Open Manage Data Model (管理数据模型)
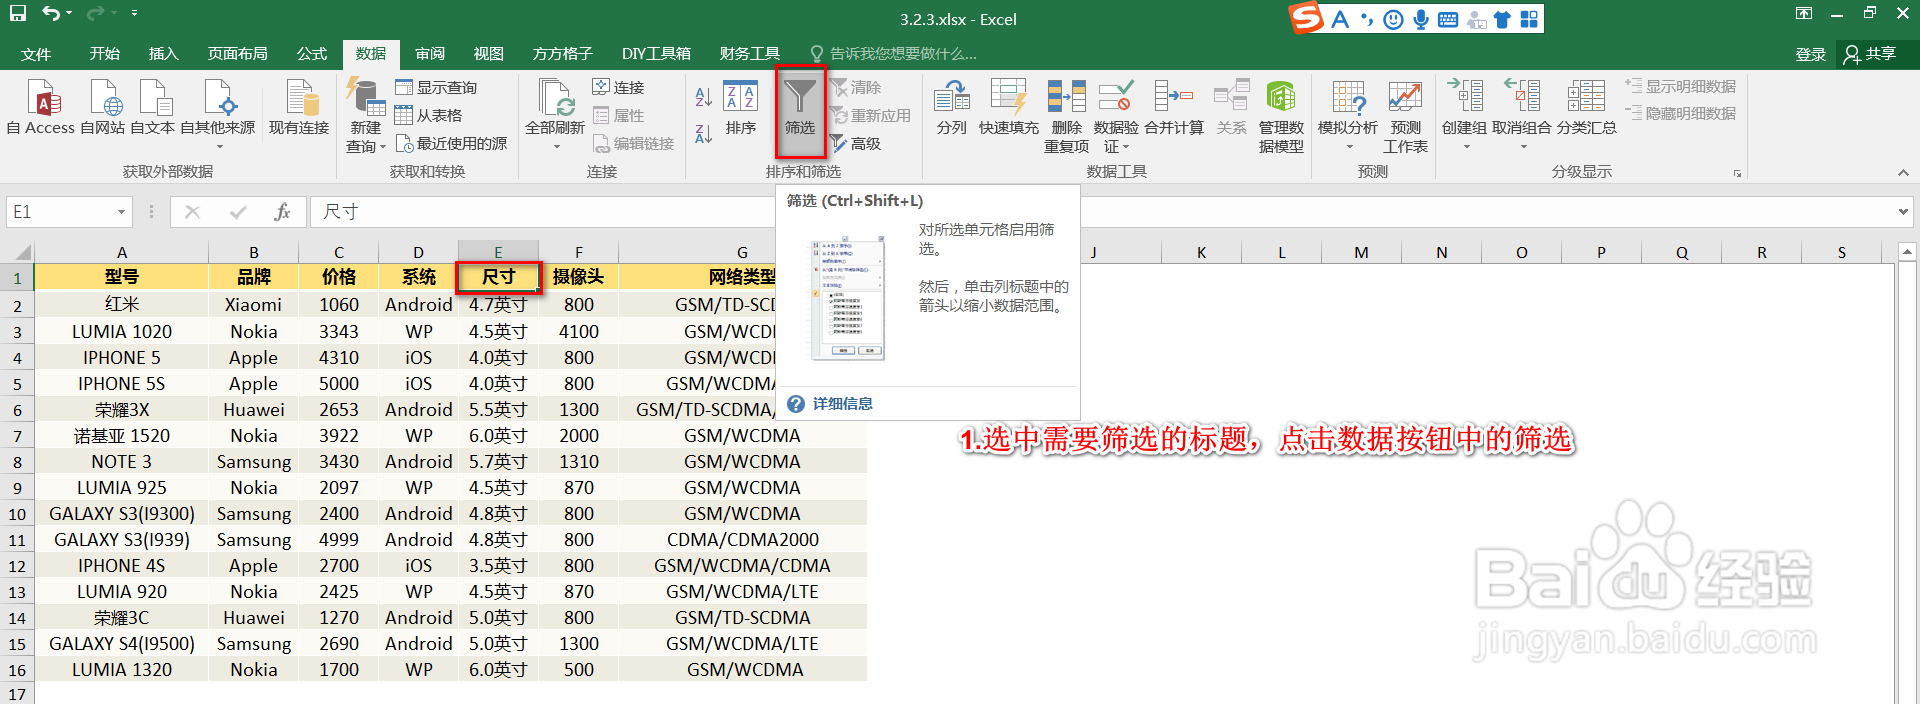The height and width of the screenshot is (704, 1920). tap(1281, 116)
